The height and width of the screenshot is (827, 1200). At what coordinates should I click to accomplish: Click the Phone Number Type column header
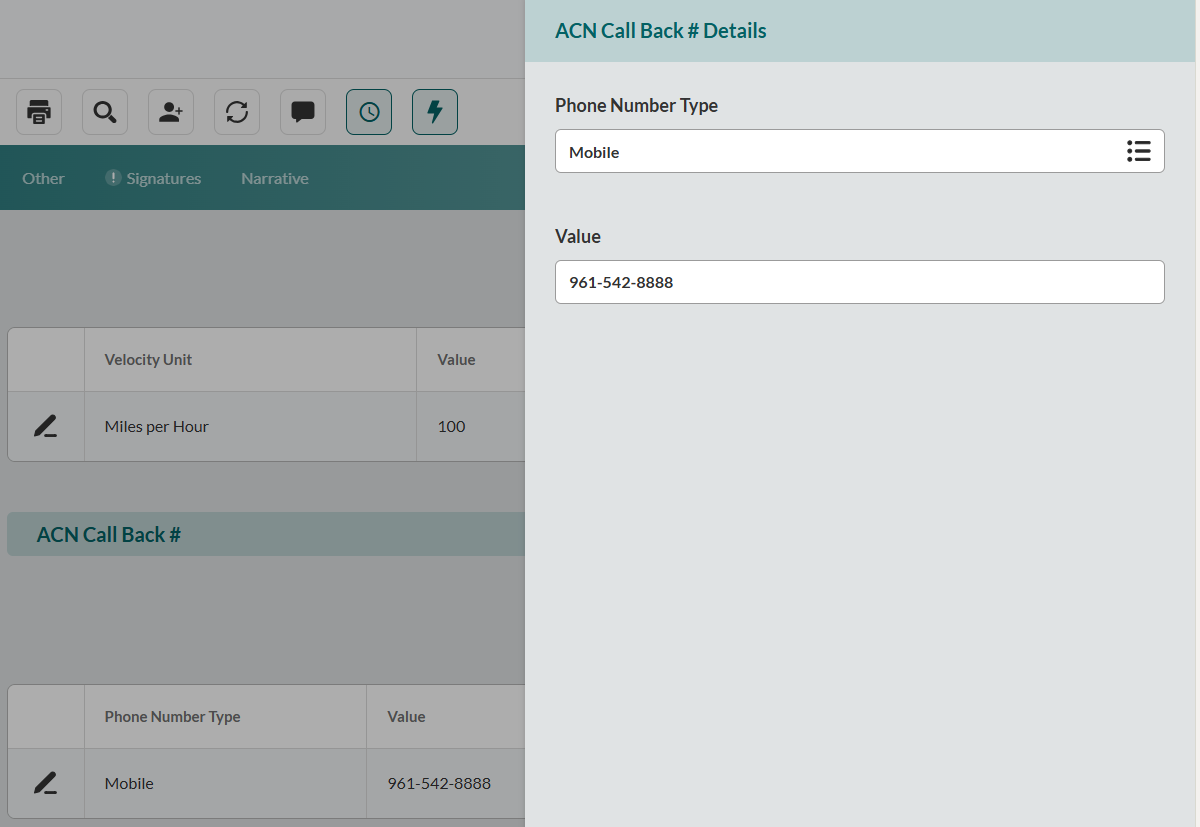(172, 717)
